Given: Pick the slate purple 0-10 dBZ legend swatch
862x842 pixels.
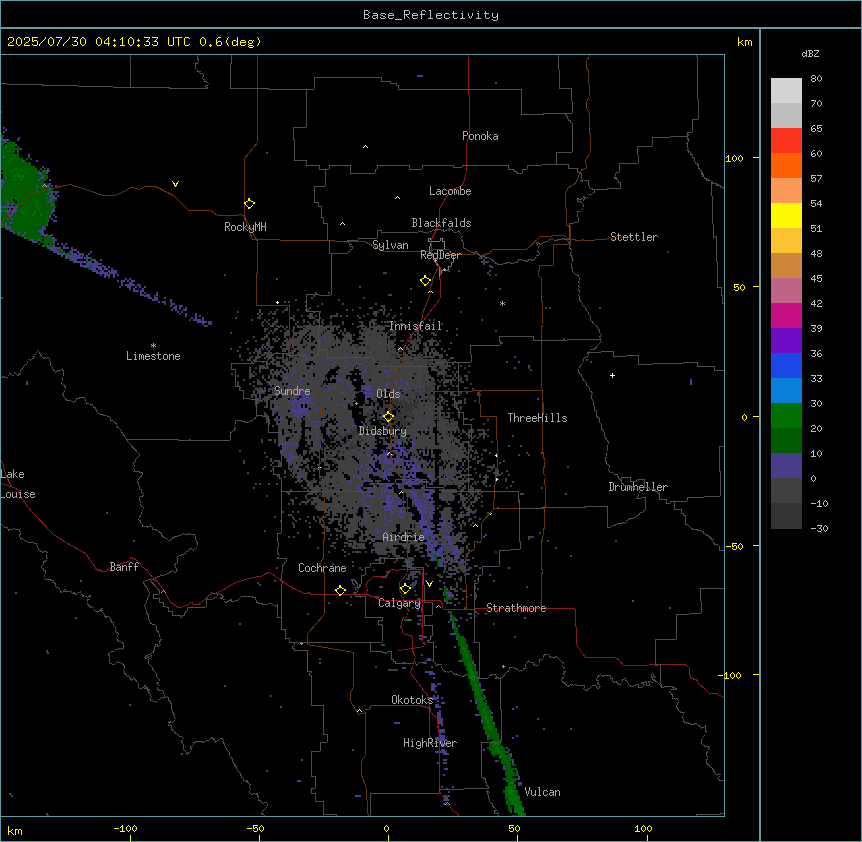Looking at the screenshot, I should pyautogui.click(x=786, y=466).
